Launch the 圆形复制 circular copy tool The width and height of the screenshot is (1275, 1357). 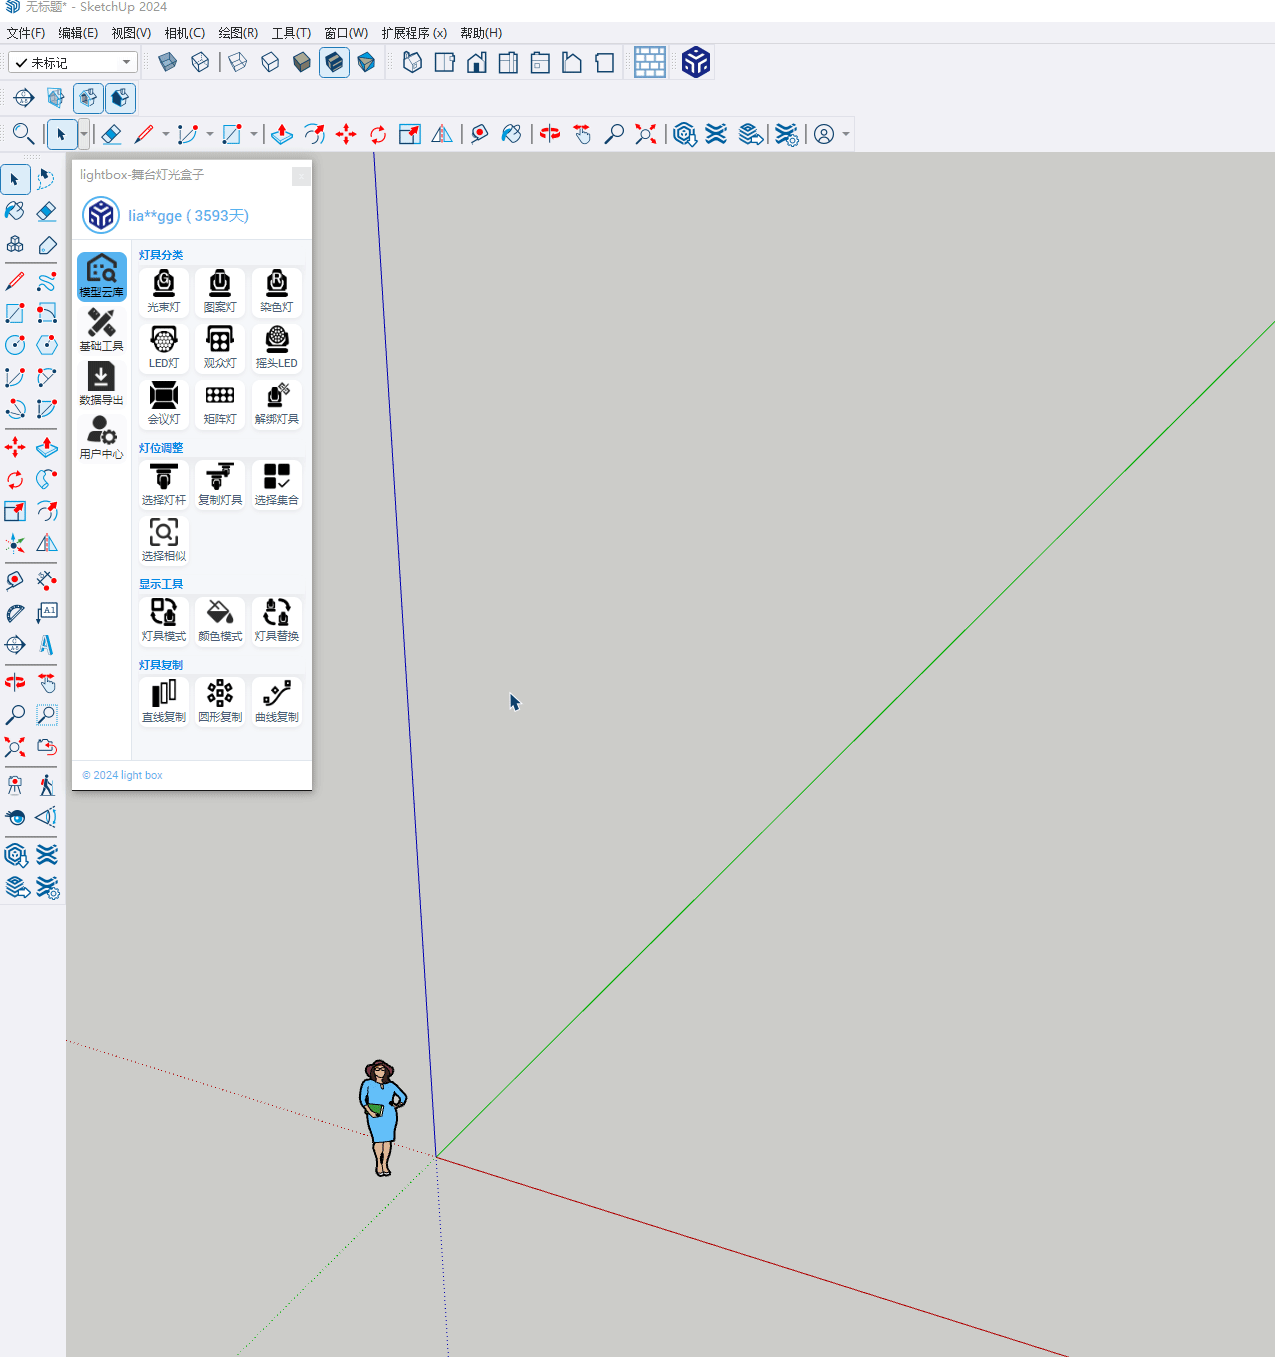[x=220, y=701]
